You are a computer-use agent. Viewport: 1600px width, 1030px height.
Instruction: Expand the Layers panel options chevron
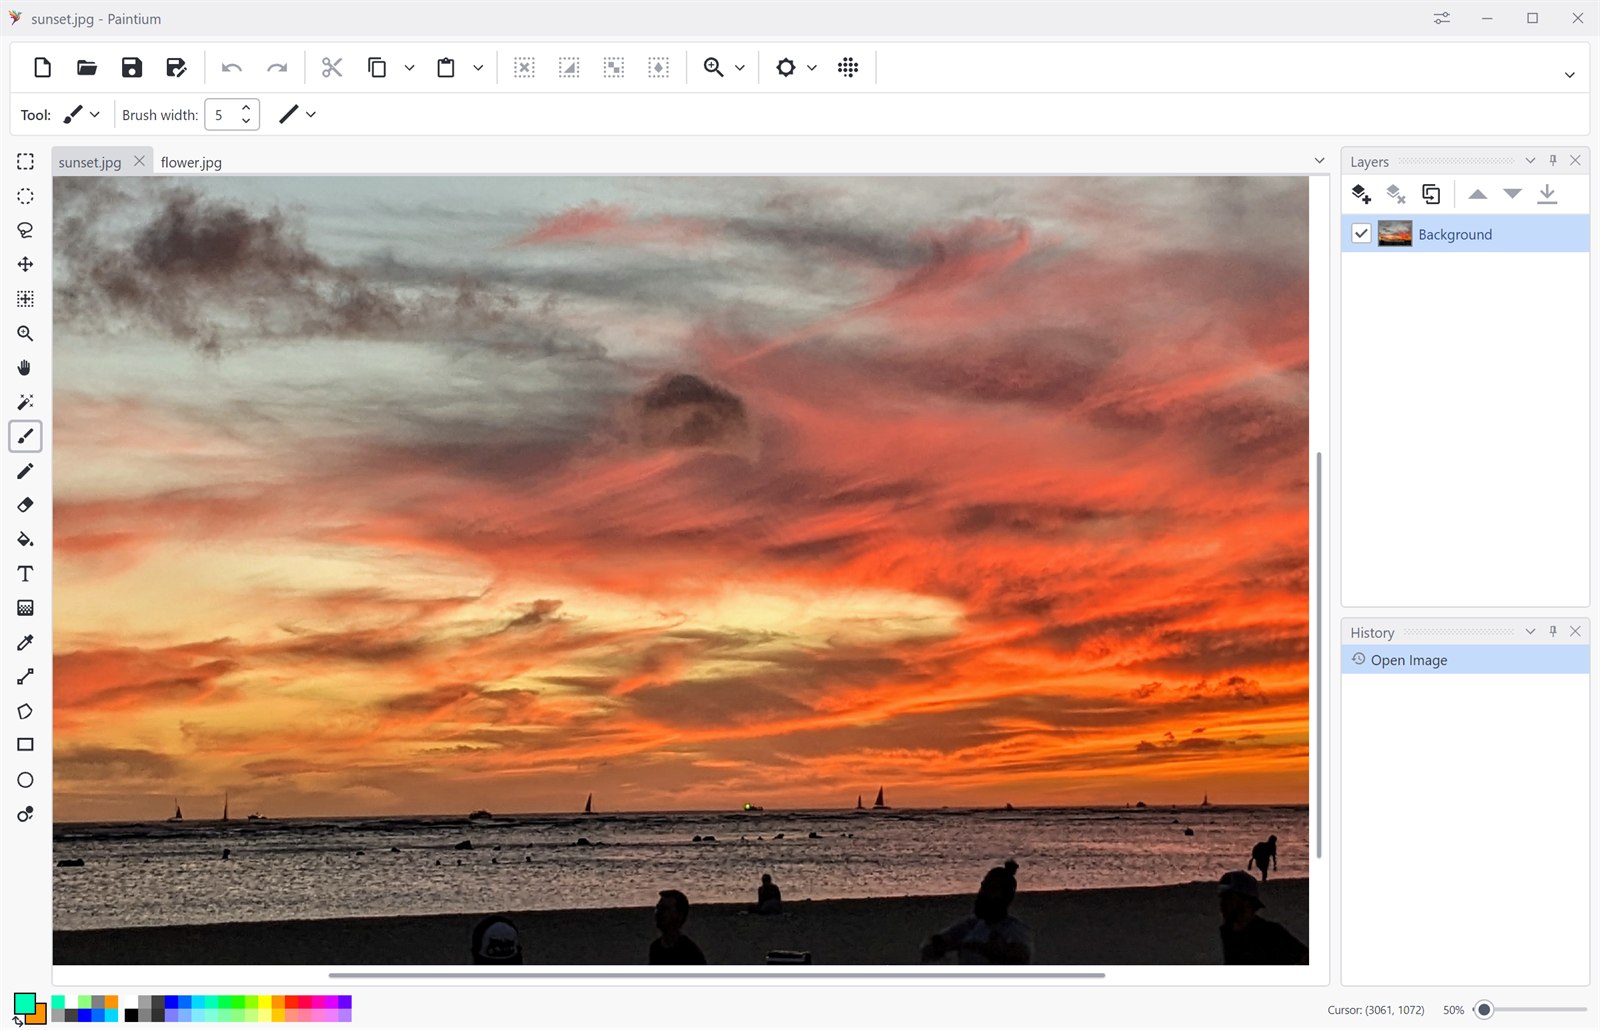1530,161
